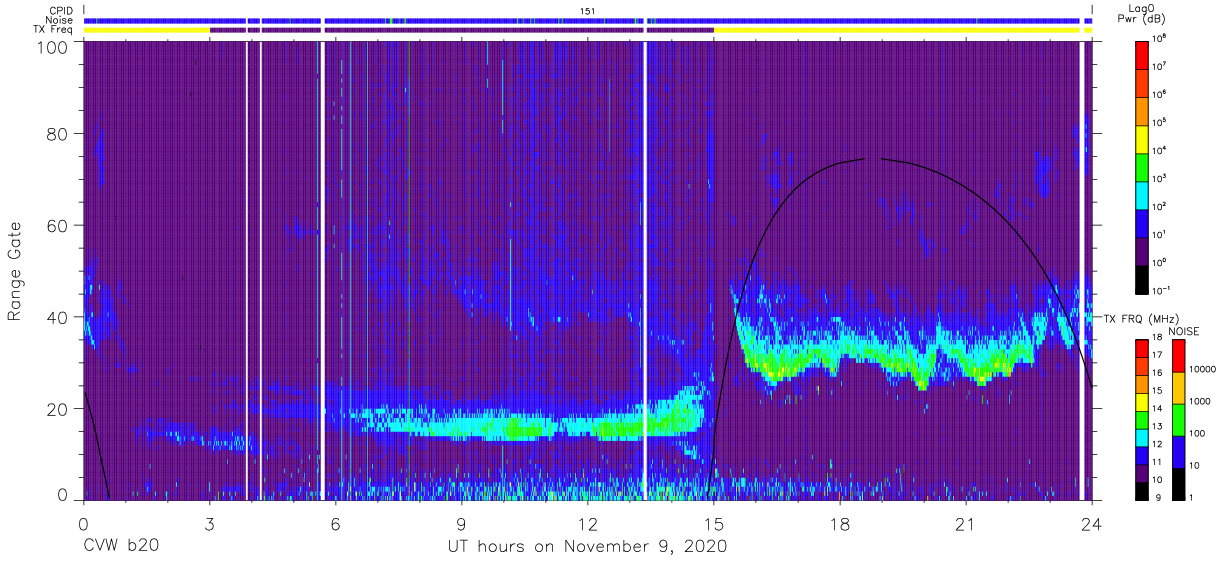The width and height of the screenshot is (1228, 567).
Task: Select the purple 10-11 MHz segment of TX FRQ colorbar
Action: pos(1142,473)
